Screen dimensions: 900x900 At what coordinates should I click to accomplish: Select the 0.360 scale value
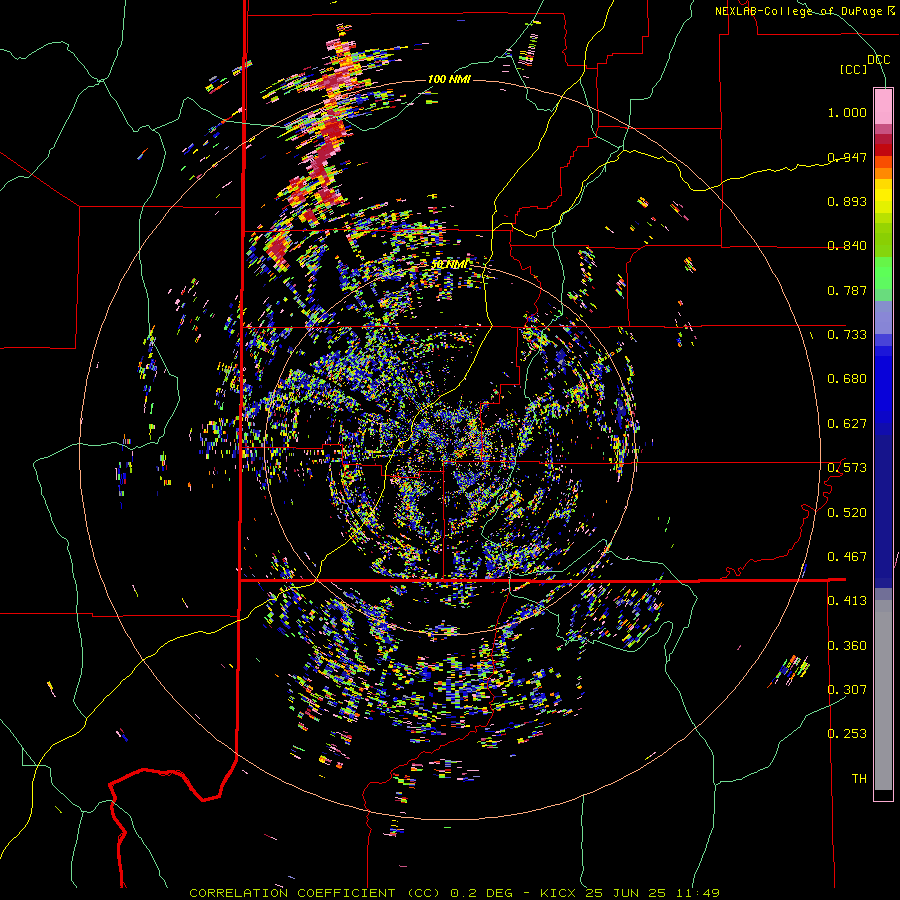(x=847, y=646)
